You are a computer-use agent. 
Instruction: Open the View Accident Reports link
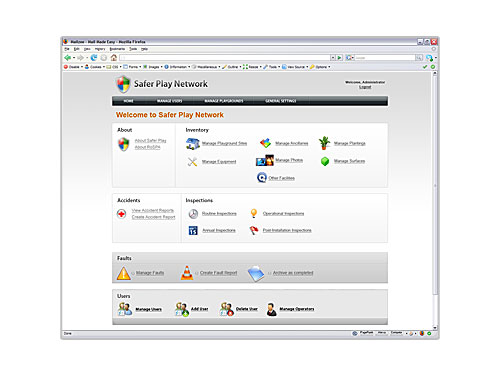pos(153,210)
